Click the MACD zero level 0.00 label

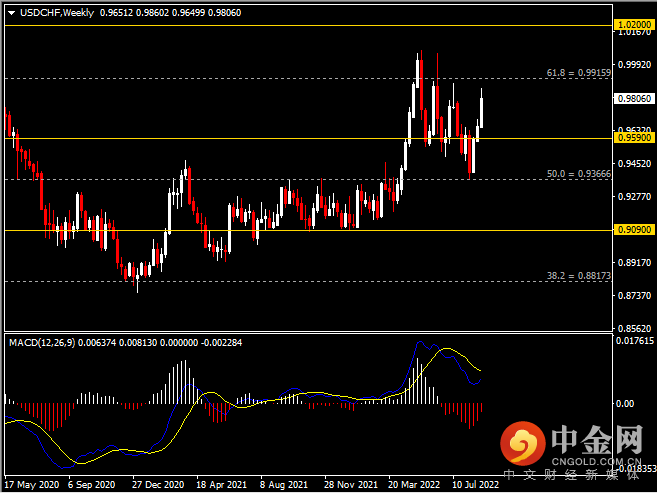(624, 403)
